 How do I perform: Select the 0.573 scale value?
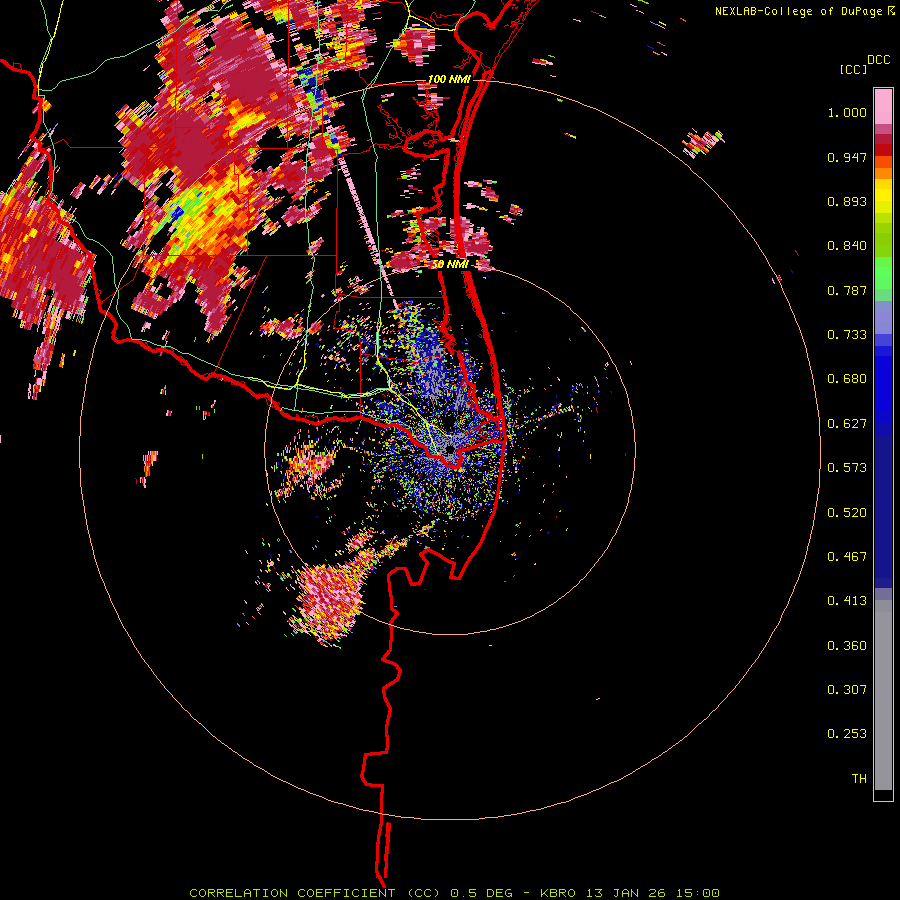tap(847, 468)
